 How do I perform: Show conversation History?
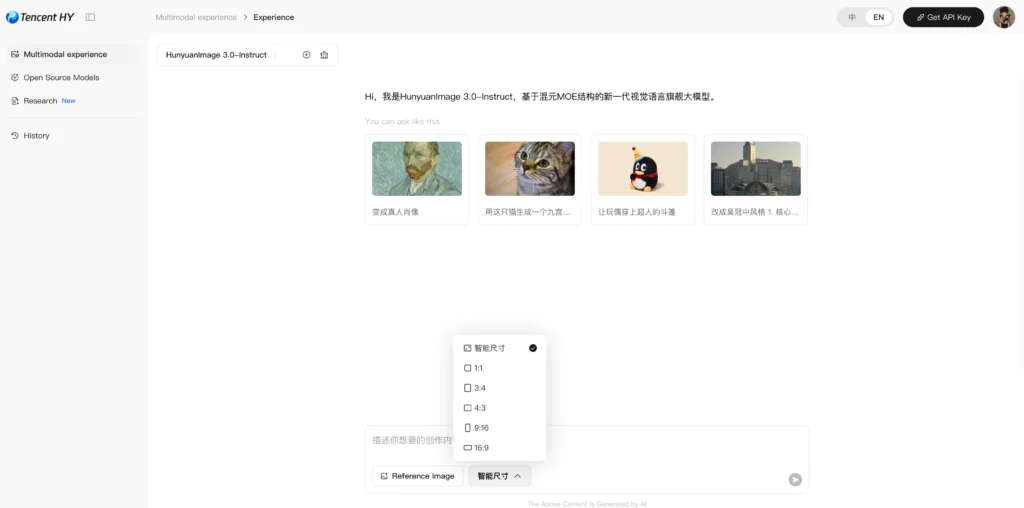point(72,136)
